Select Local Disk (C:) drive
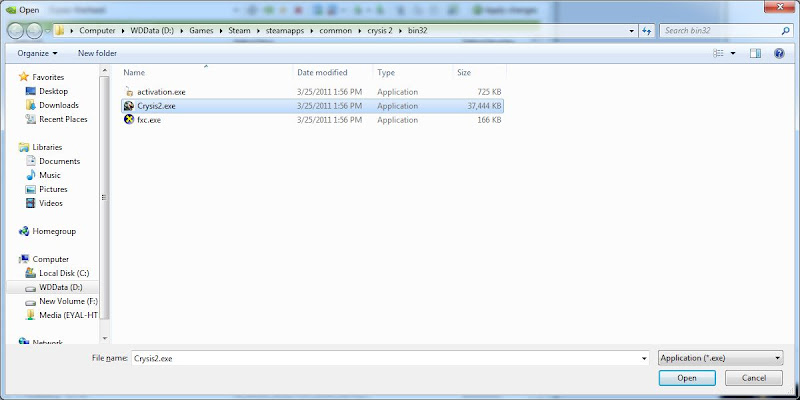Viewport: 800px width, 400px height. point(64,273)
